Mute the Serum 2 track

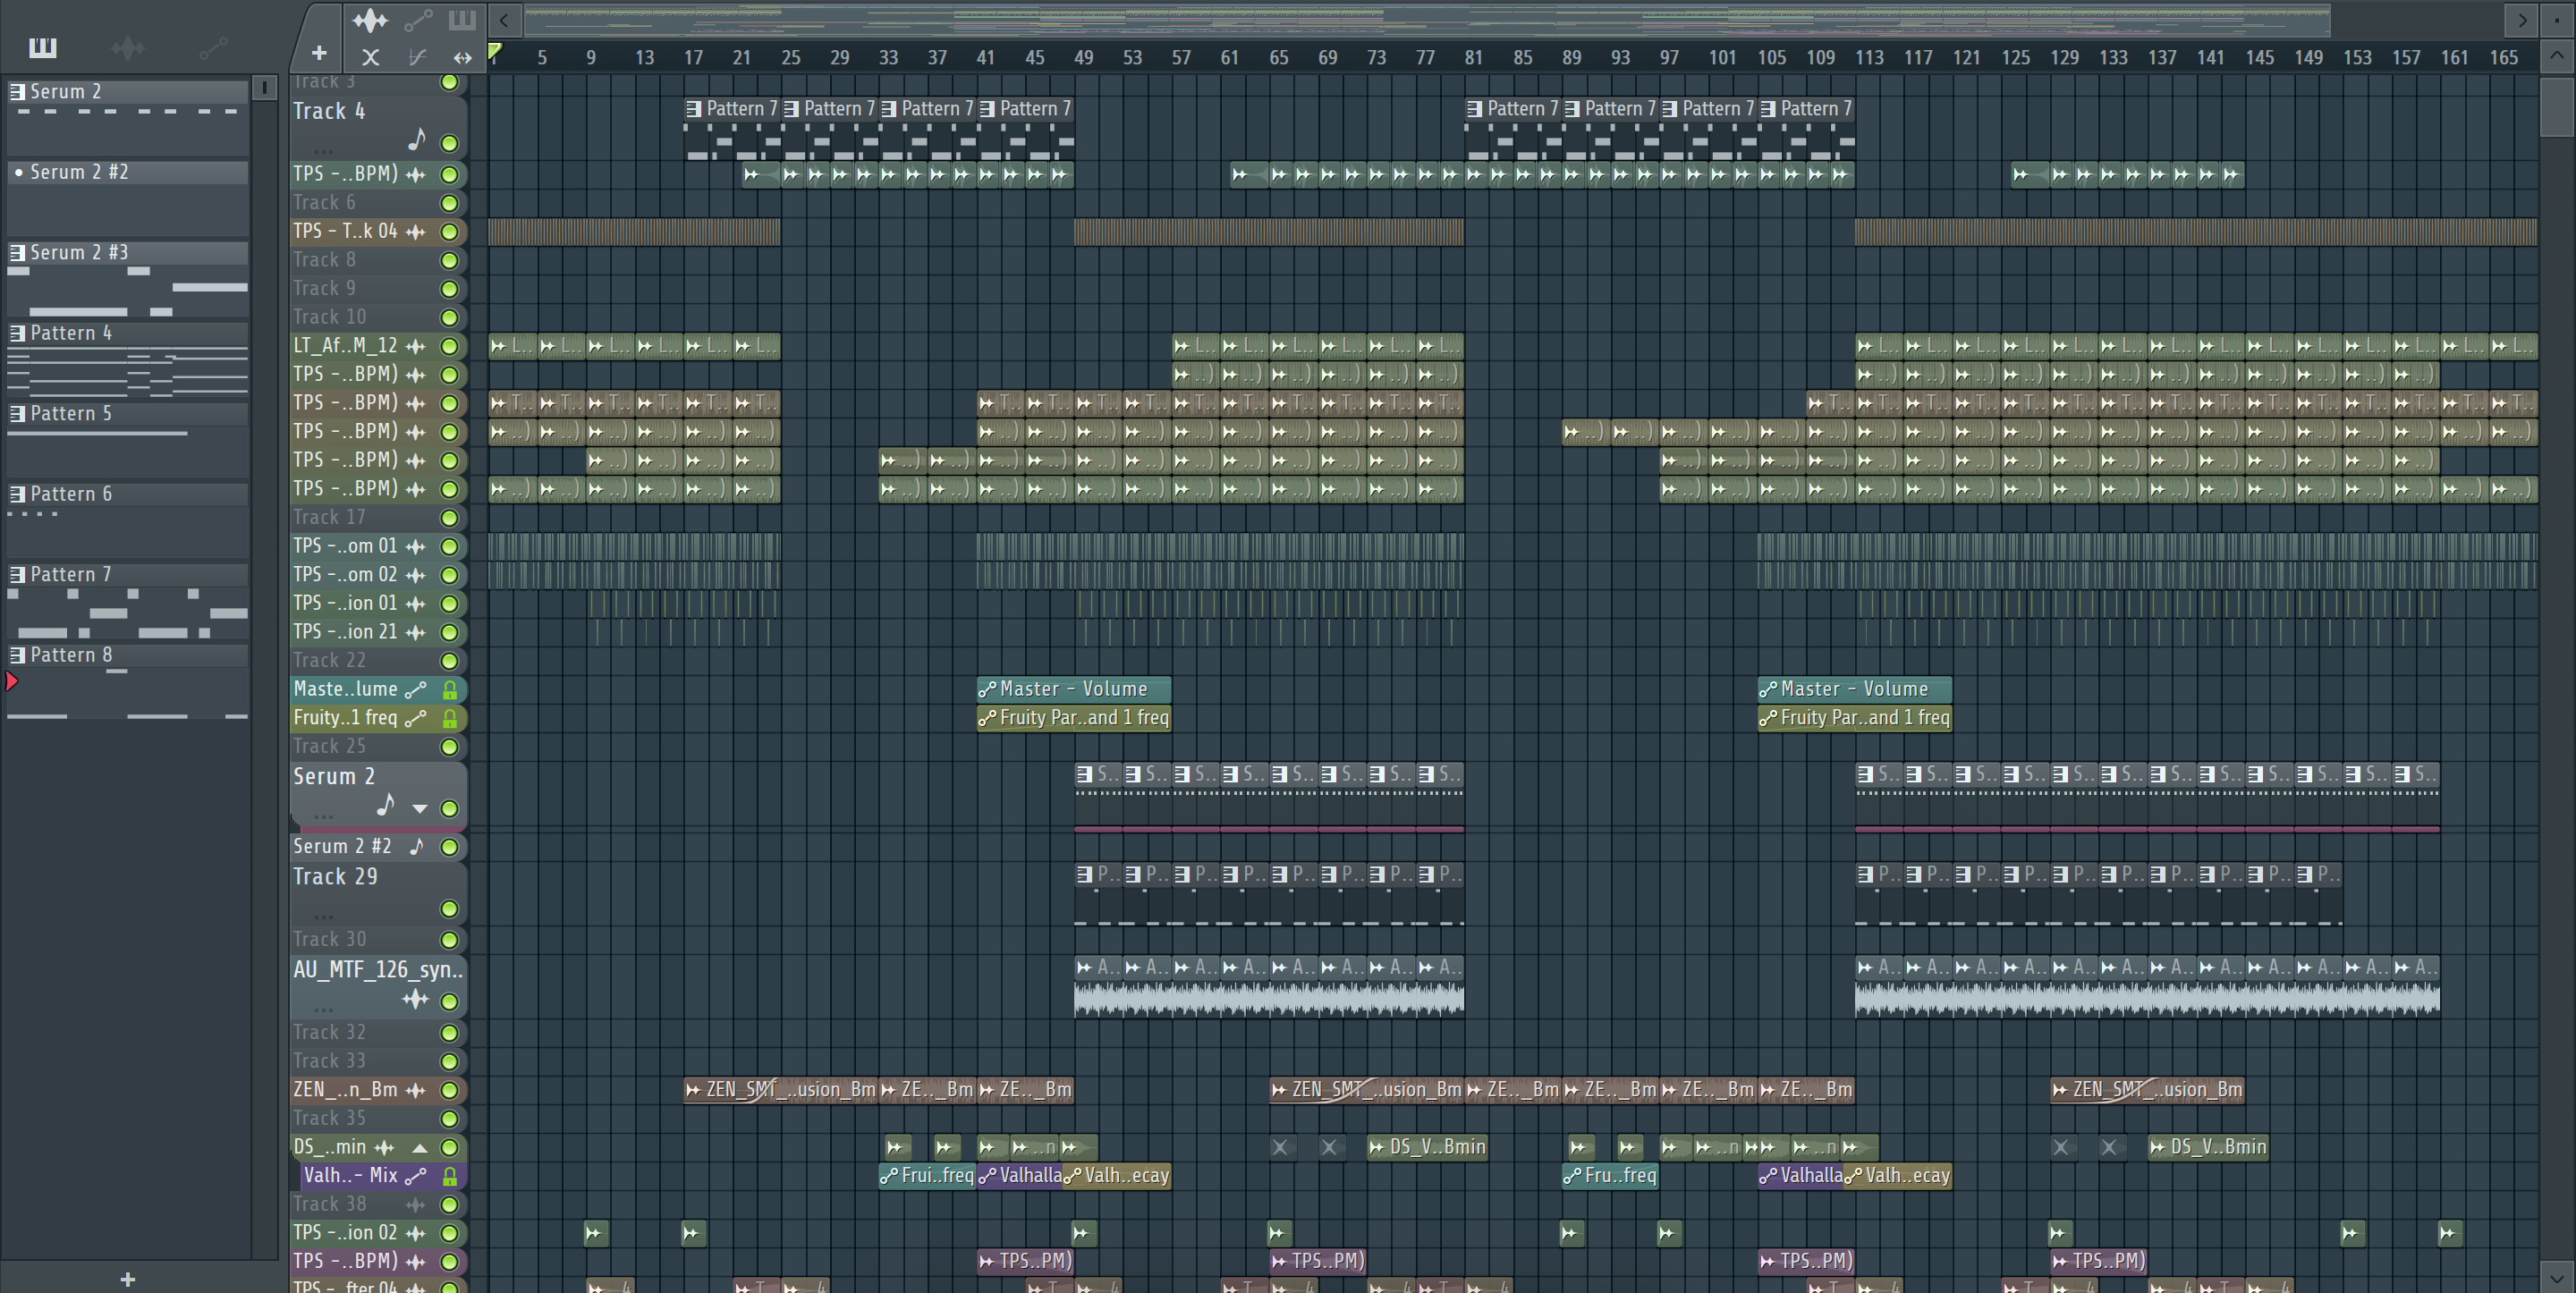tap(449, 809)
